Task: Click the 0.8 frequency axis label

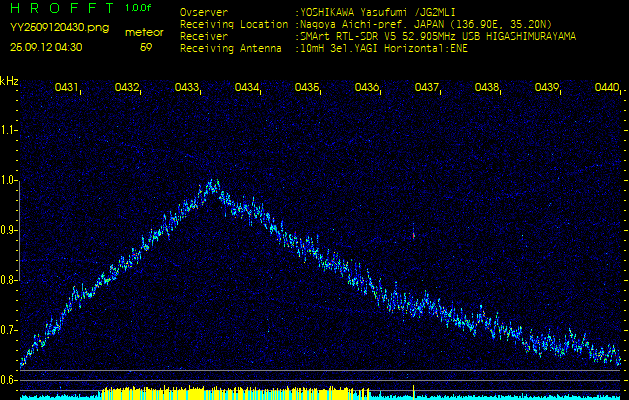Action: [9, 280]
